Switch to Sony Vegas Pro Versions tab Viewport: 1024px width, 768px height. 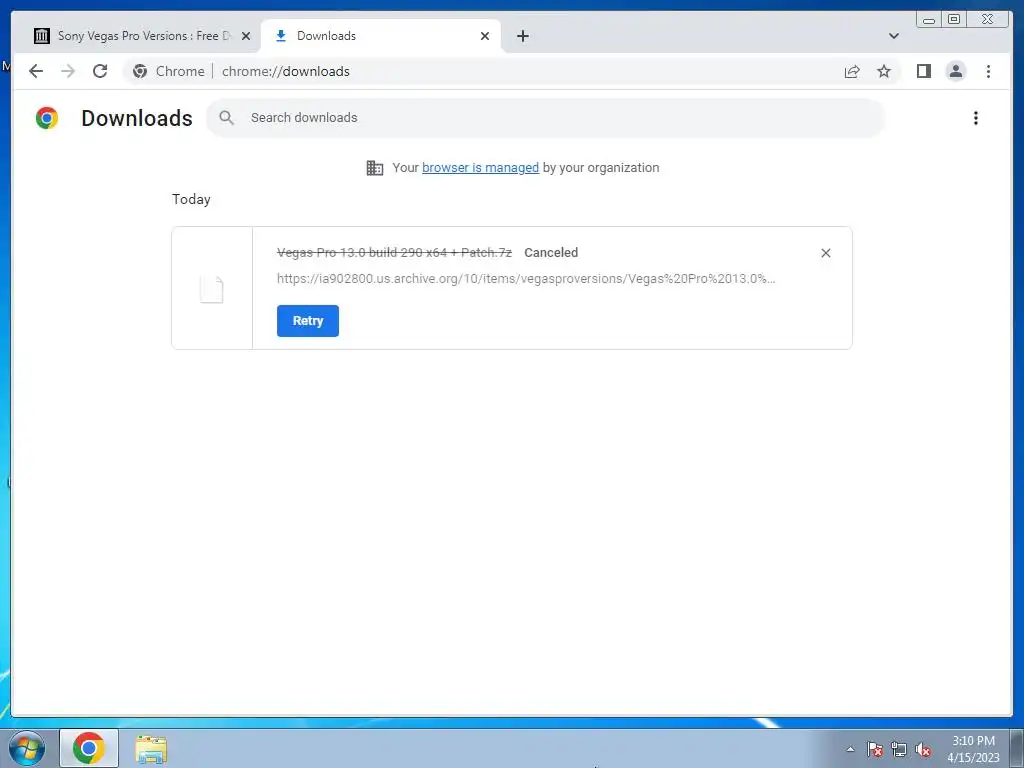(x=142, y=36)
